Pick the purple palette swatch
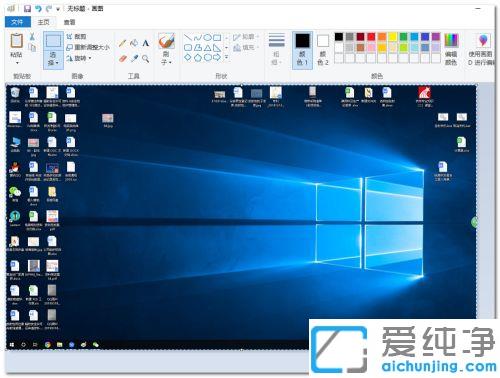The width and height of the screenshot is (500, 378). click(x=436, y=37)
